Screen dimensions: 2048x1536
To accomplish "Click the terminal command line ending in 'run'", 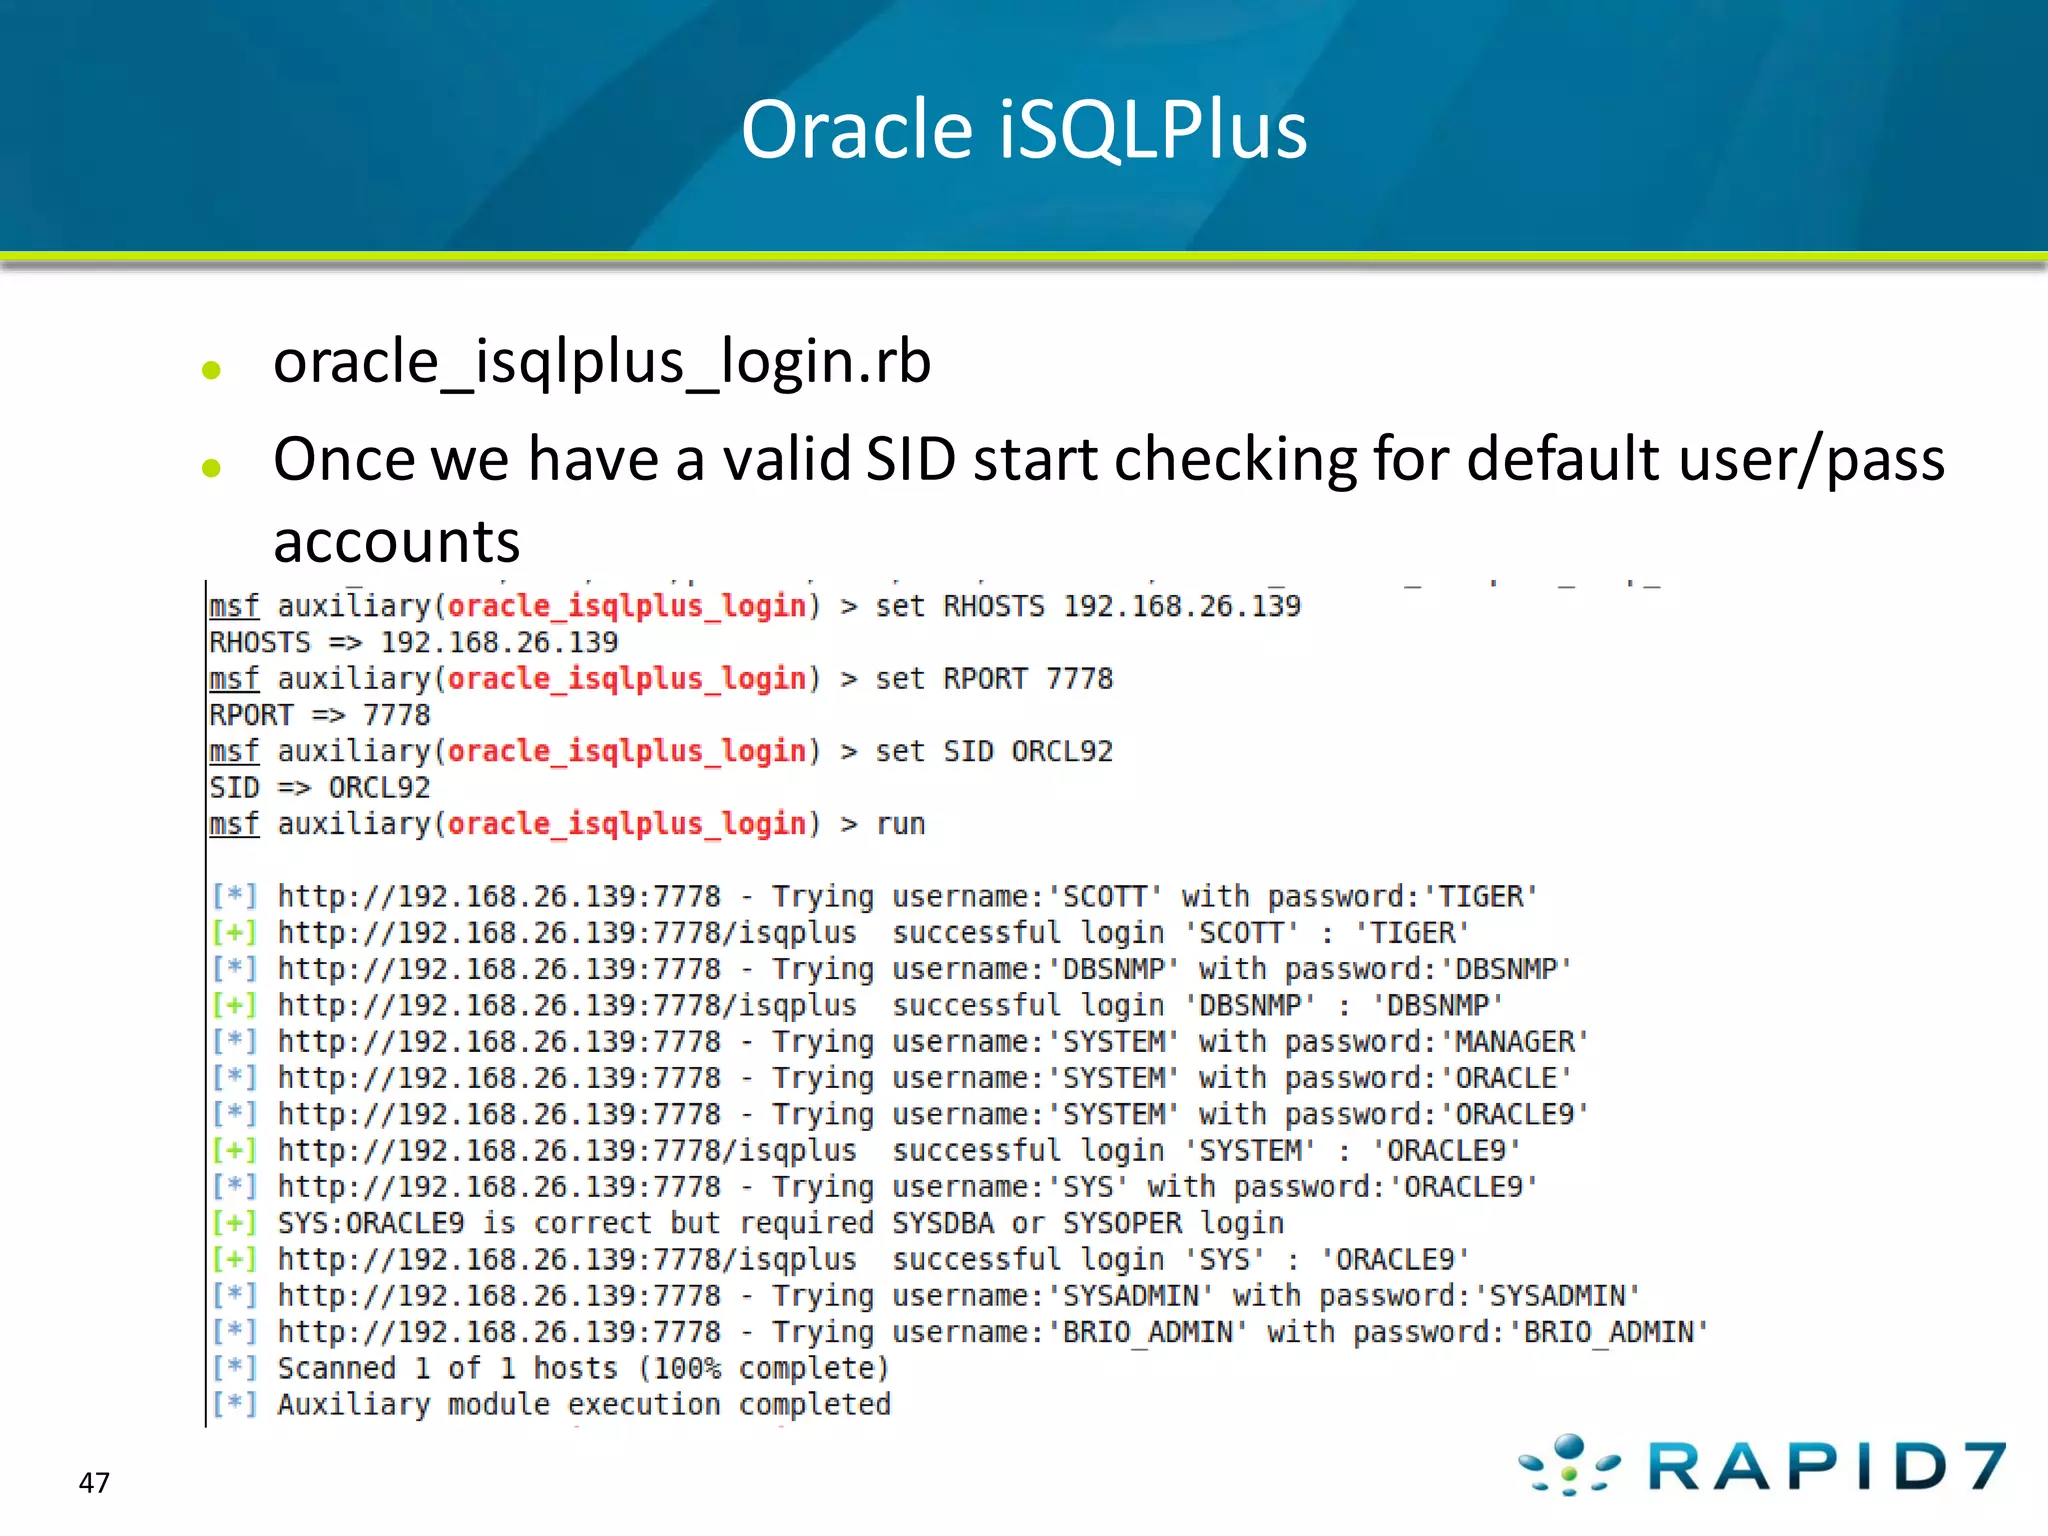I will click(x=567, y=824).
